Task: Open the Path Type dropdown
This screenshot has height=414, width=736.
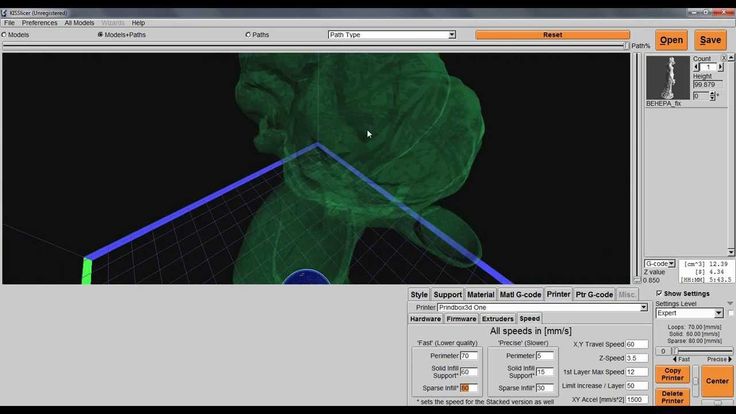Action: coord(392,35)
